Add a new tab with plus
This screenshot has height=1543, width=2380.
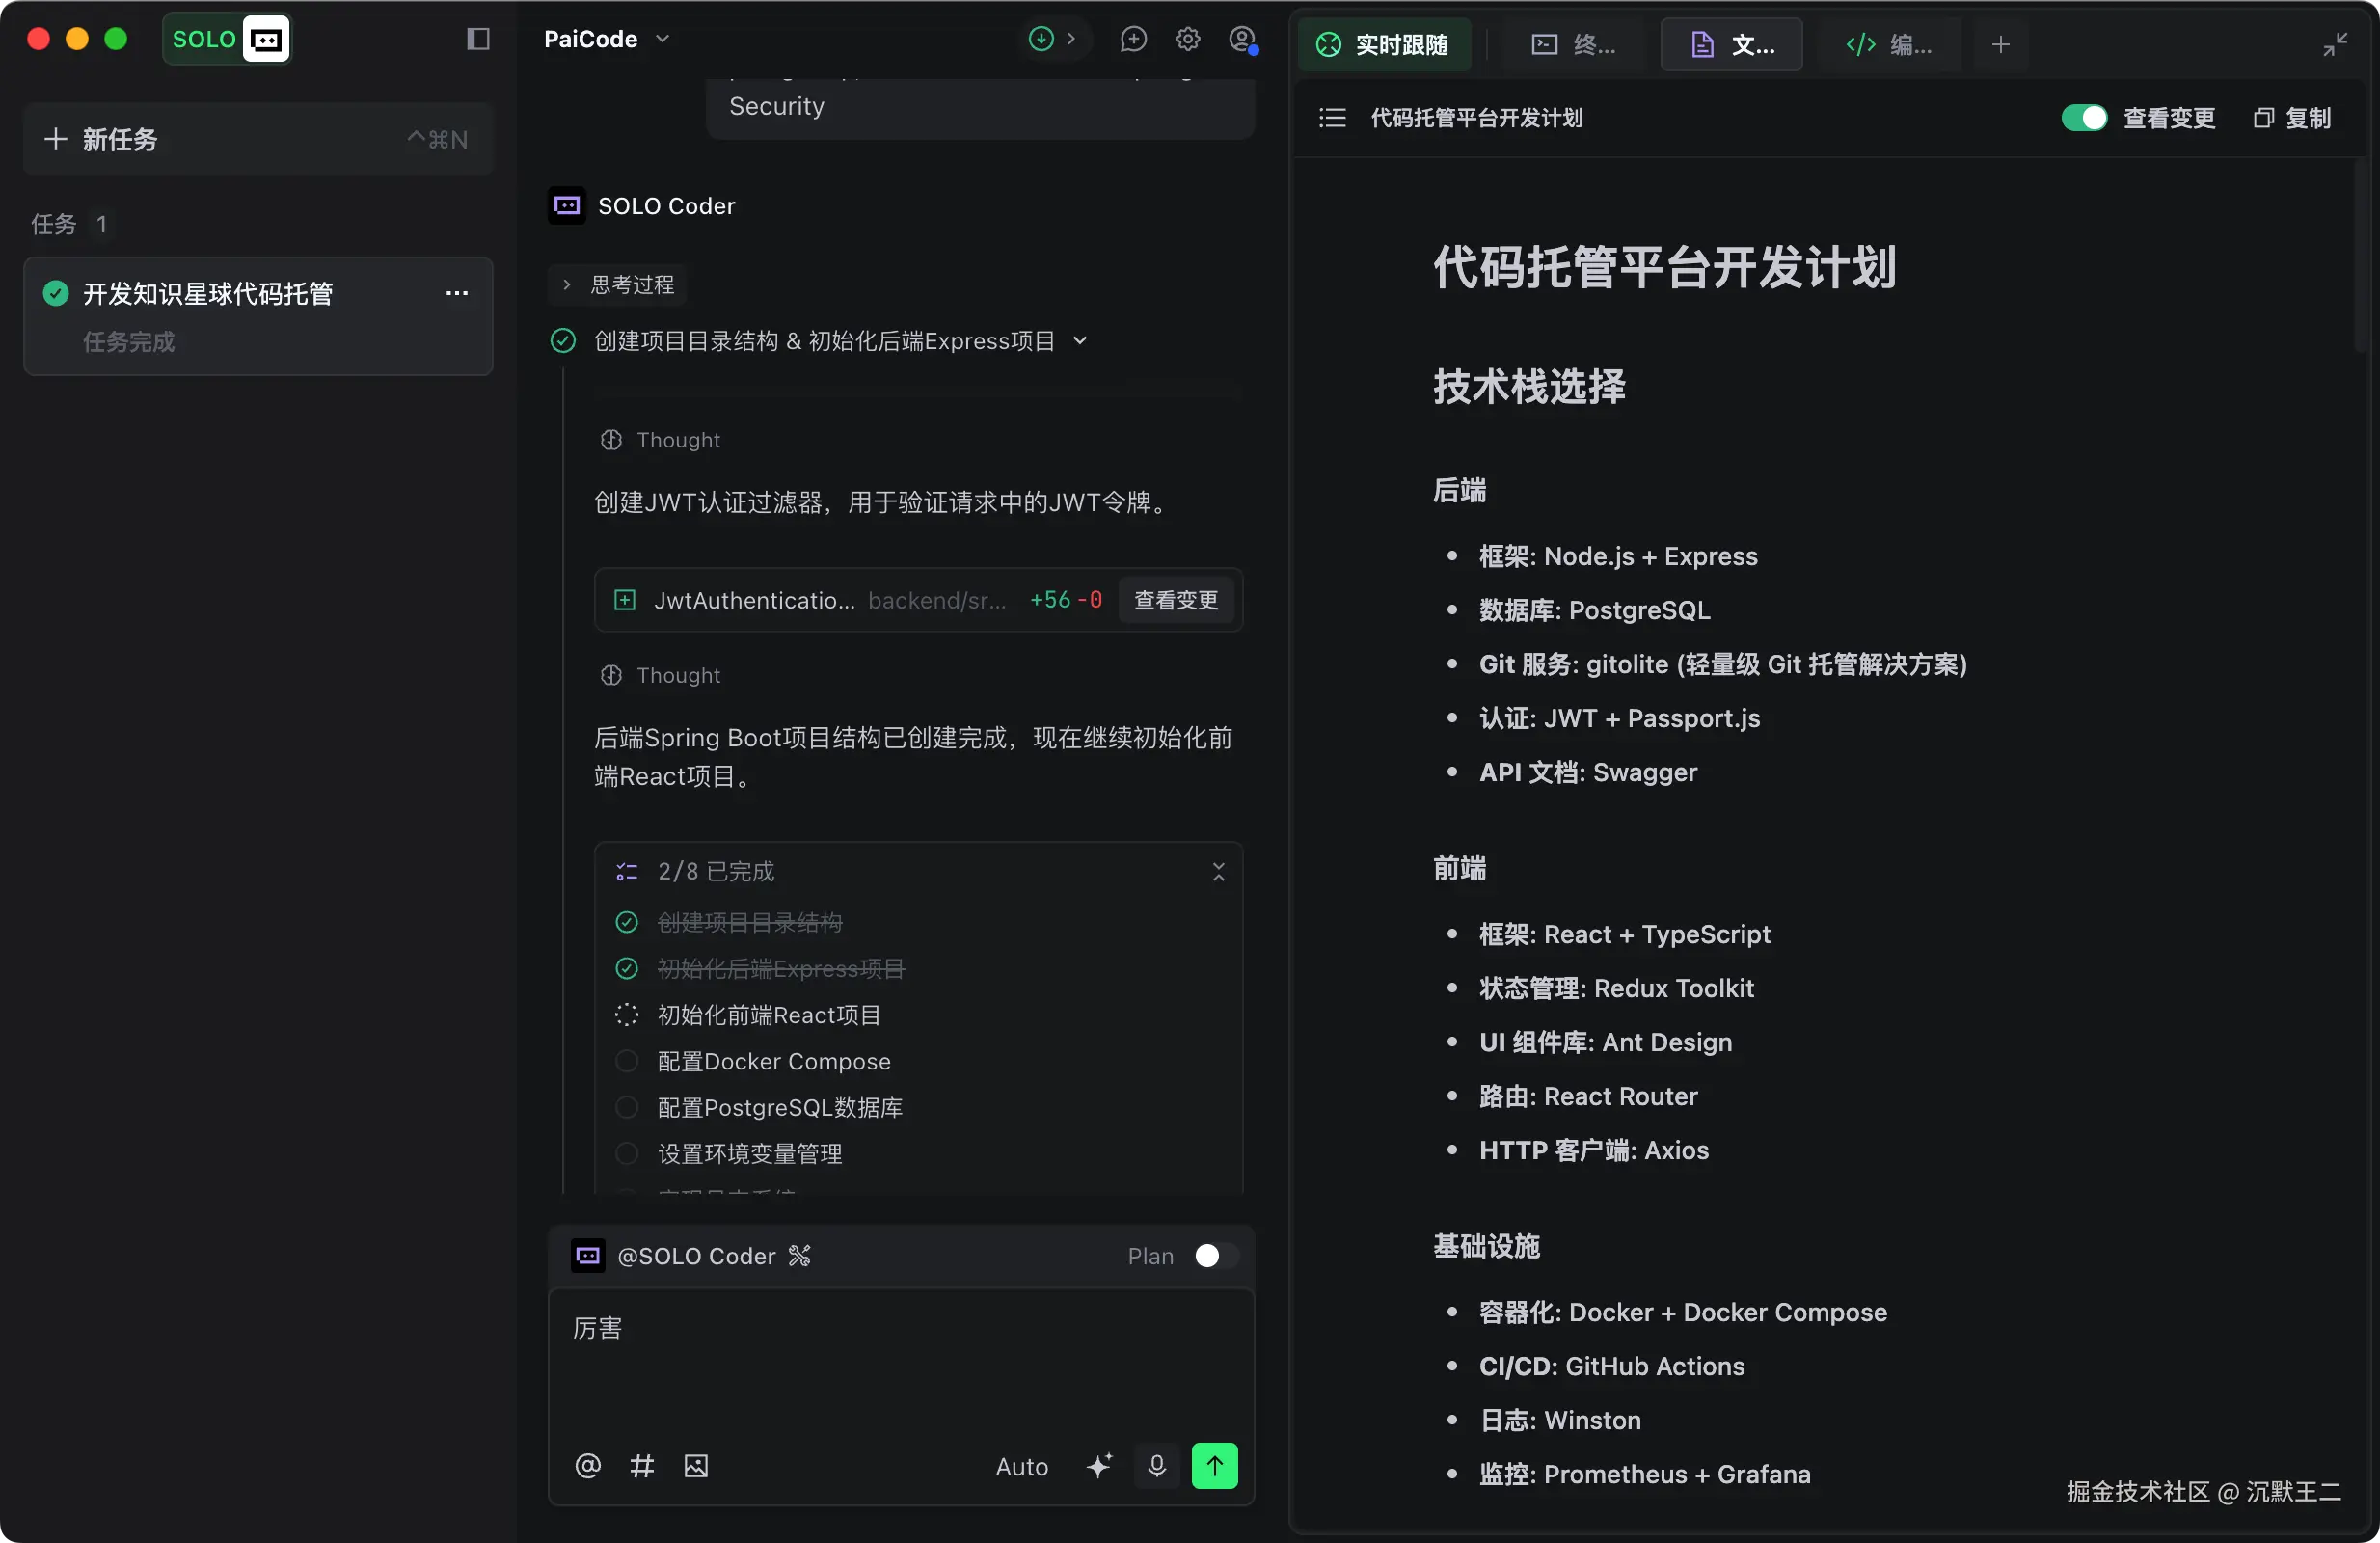pyautogui.click(x=2000, y=45)
